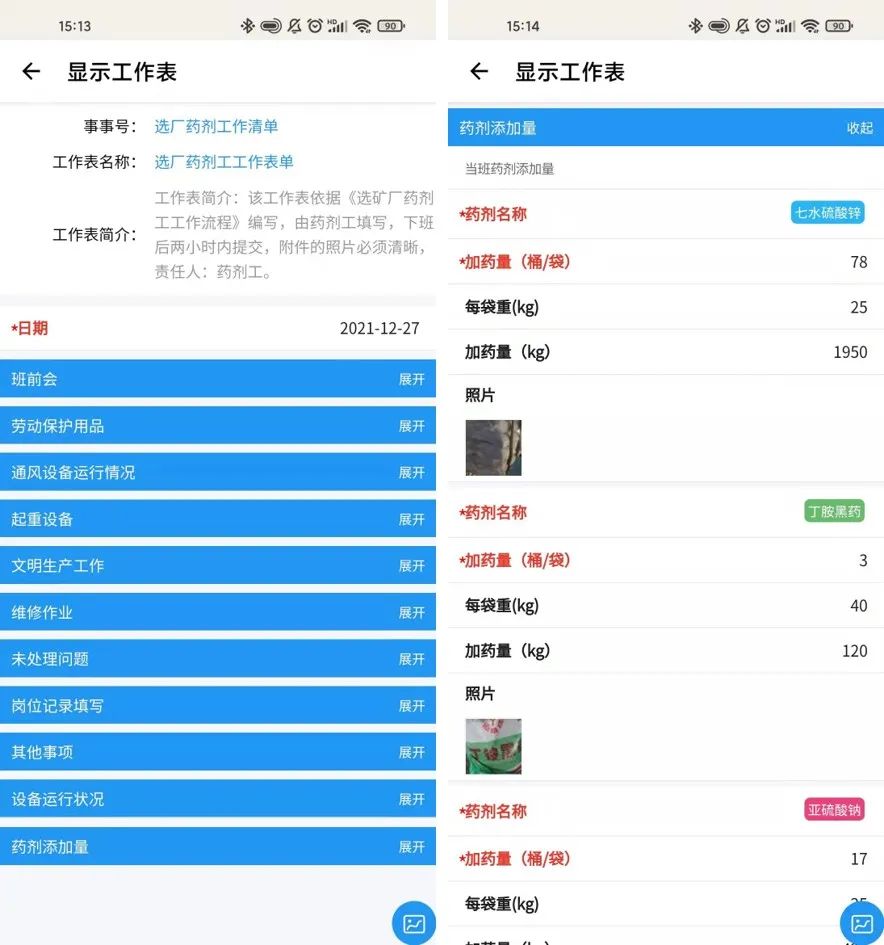Screen dimensions: 884x945
Task: Tap alarm clock icon in right status bar
Action: [x=762, y=26]
